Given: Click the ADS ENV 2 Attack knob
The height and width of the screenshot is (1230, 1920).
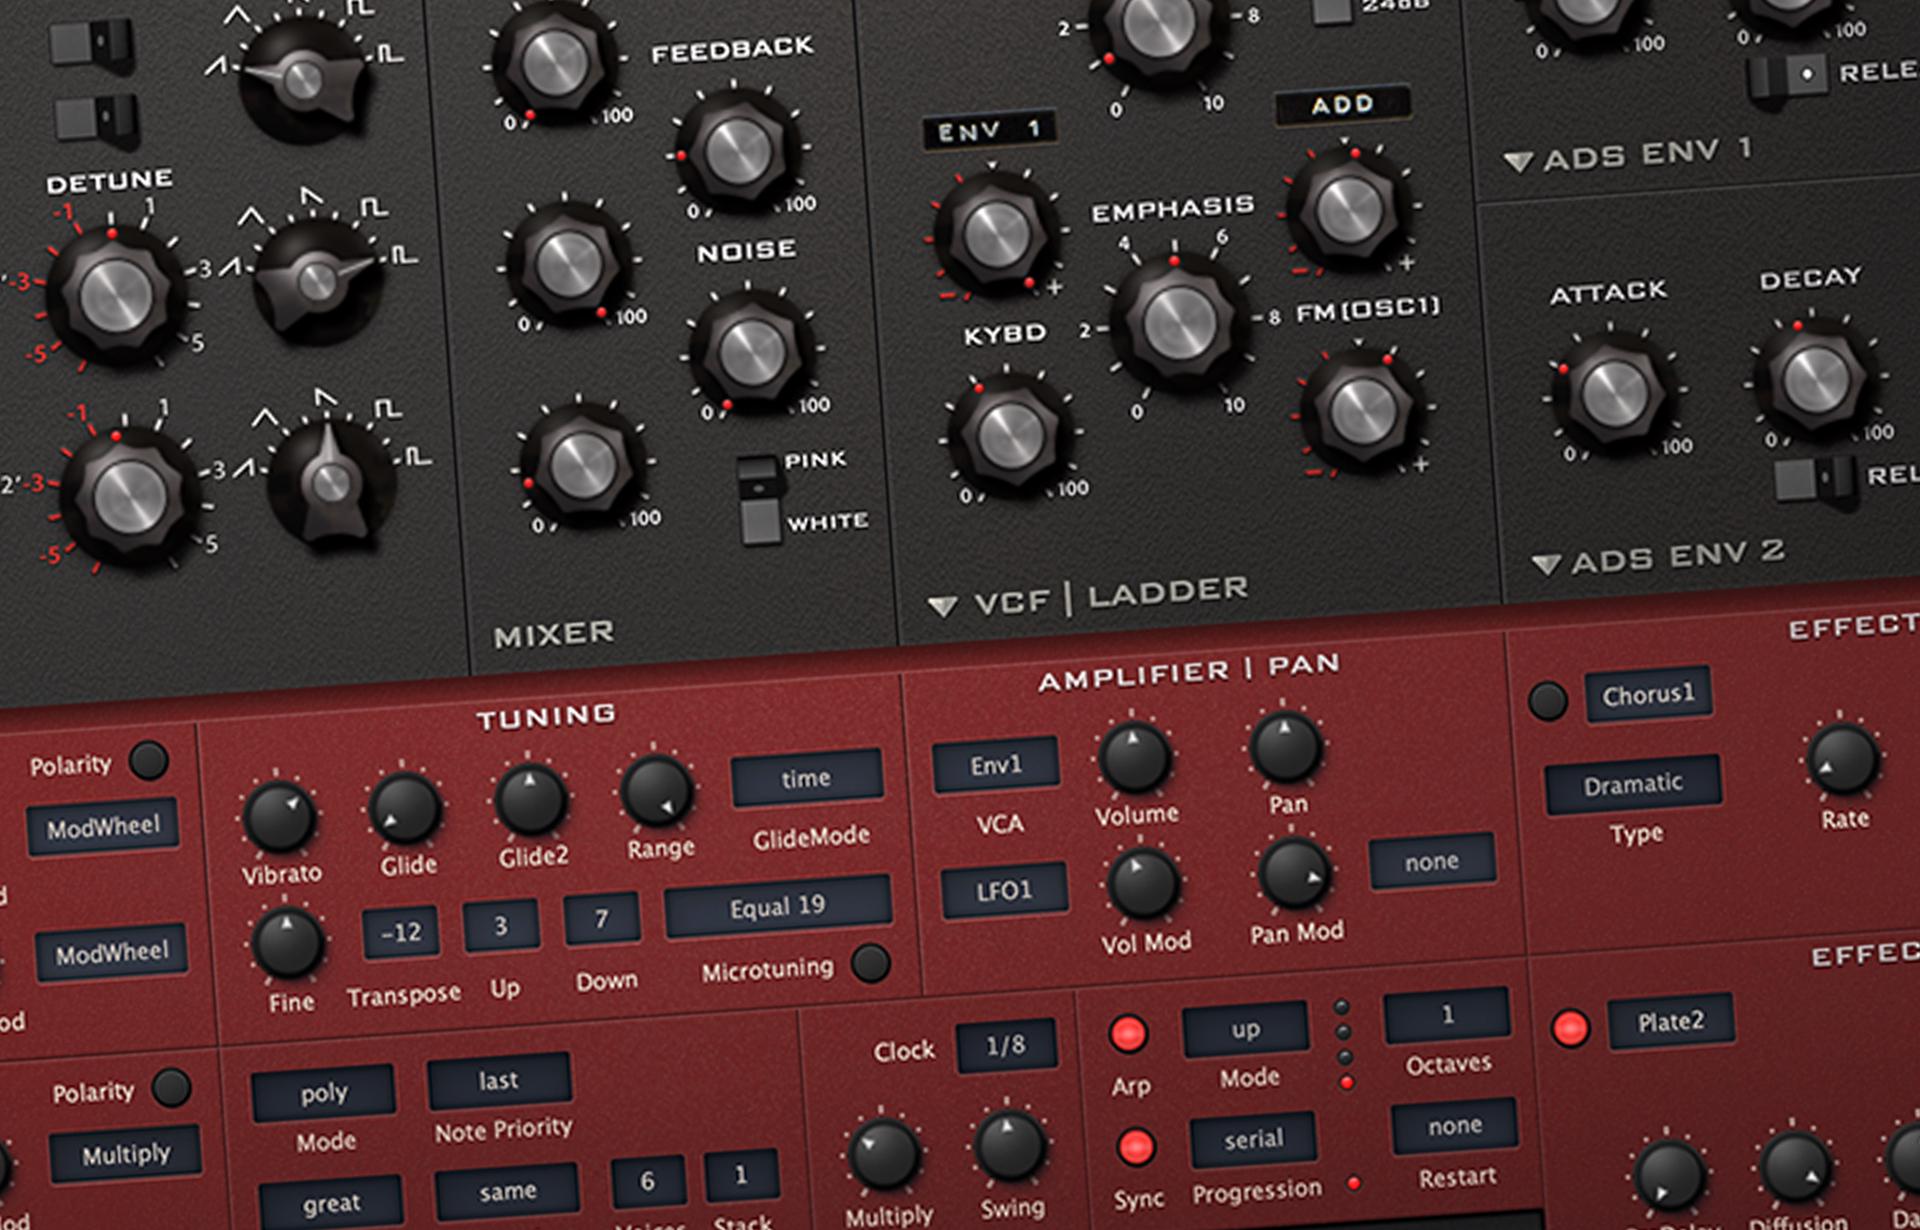Looking at the screenshot, I should pos(1613,392).
